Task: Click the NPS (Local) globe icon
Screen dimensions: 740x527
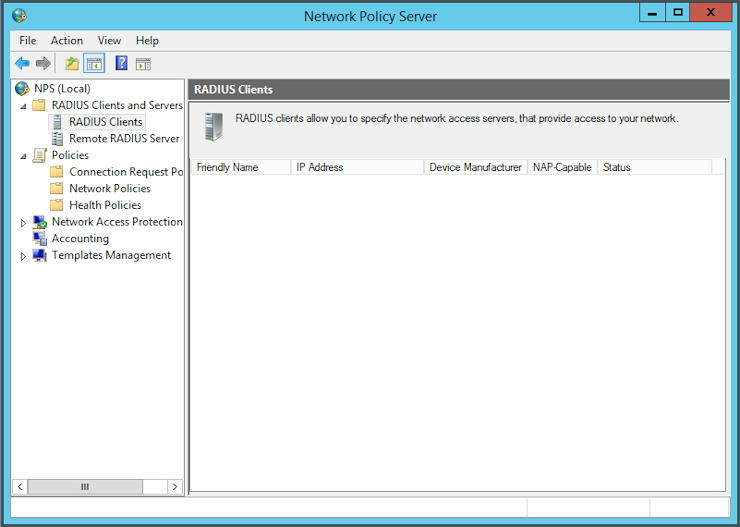Action: pos(22,88)
